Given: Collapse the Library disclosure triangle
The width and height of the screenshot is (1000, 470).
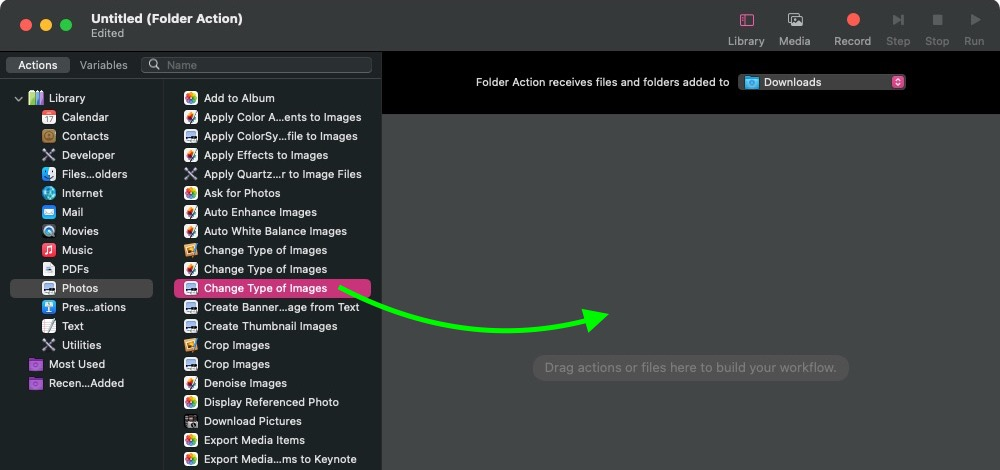Looking at the screenshot, I should (x=18, y=98).
